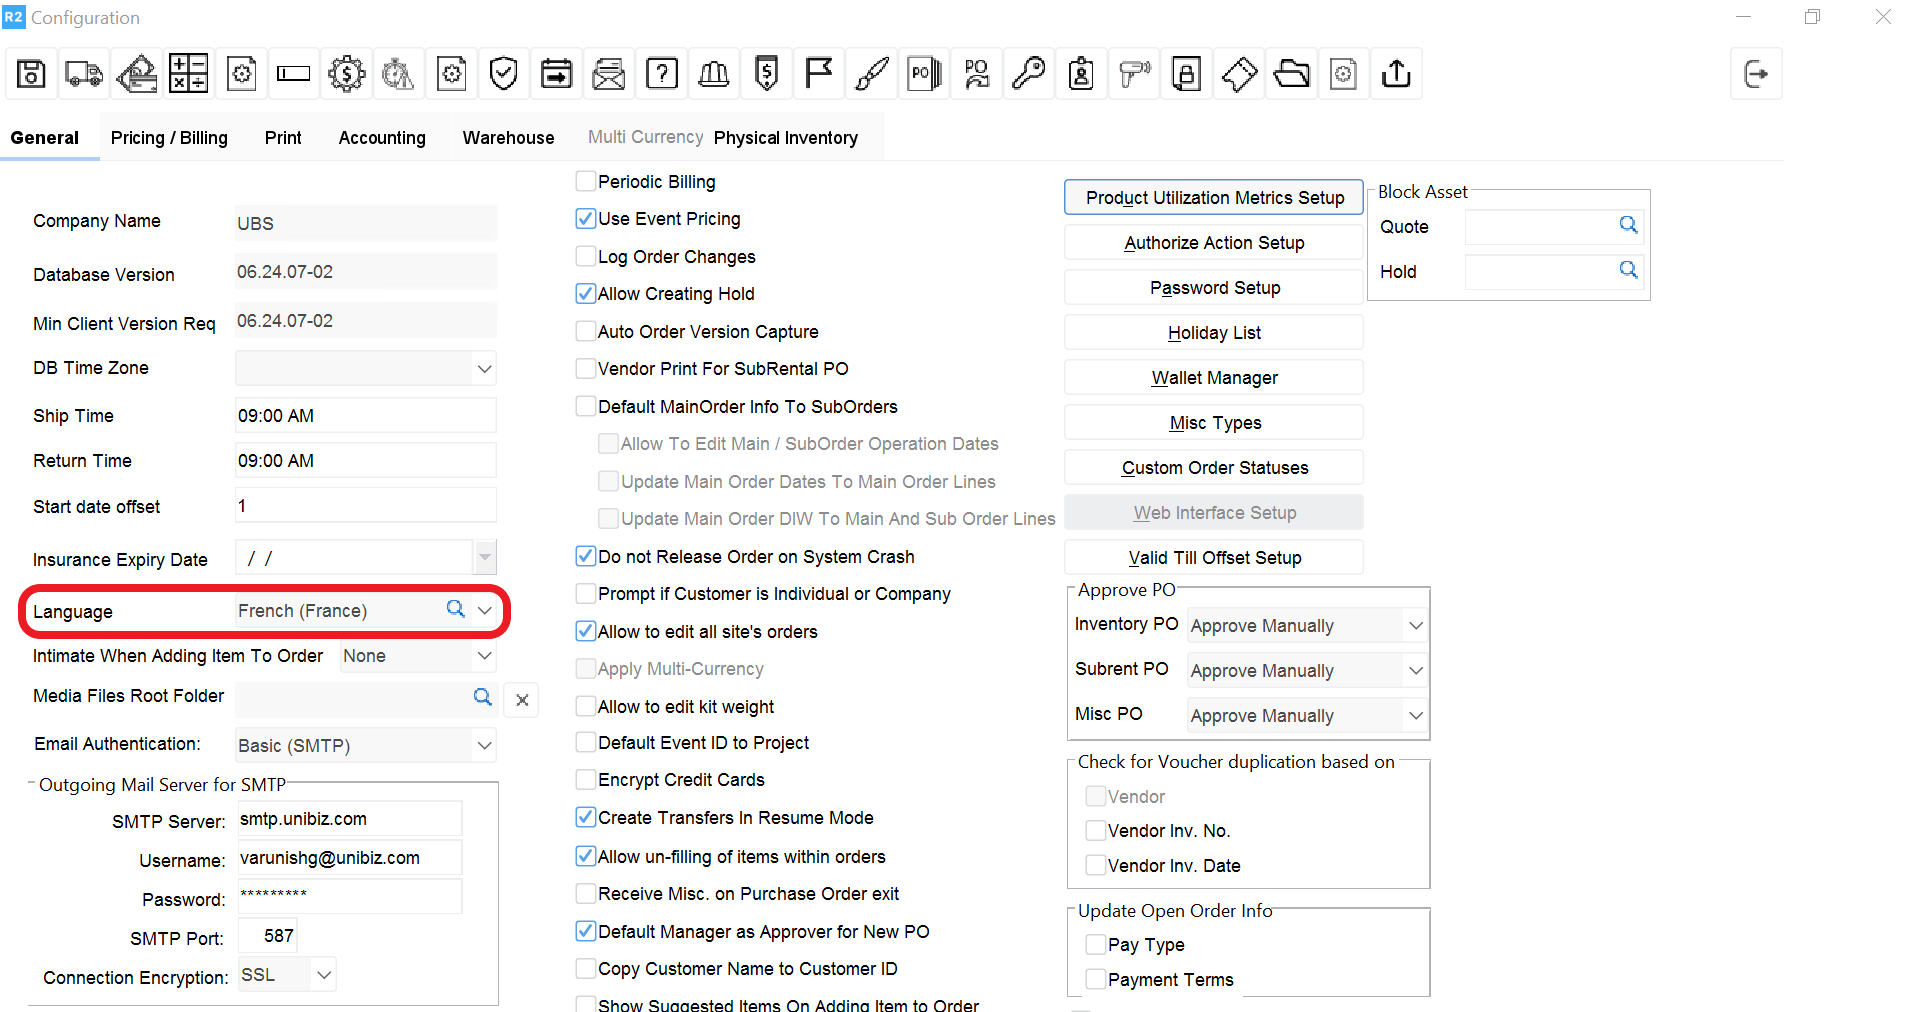Screen dimensions: 1920x1012
Task: Click the key icon in toolbar
Action: (x=1028, y=74)
